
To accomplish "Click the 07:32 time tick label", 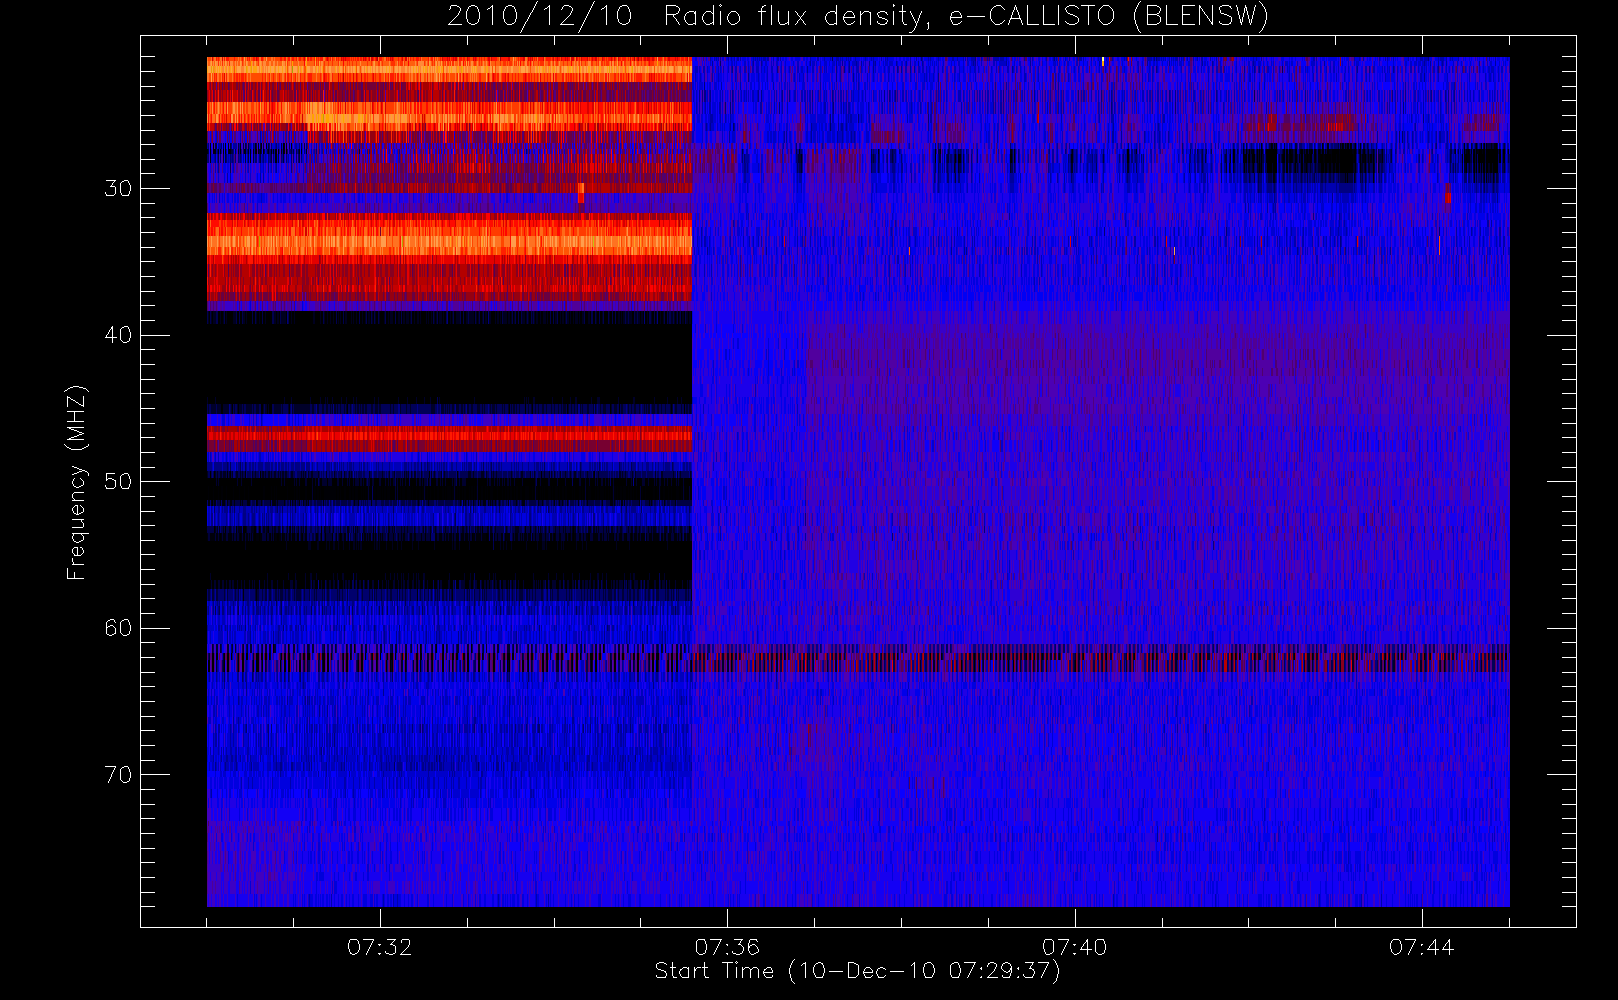I will 380,947.
